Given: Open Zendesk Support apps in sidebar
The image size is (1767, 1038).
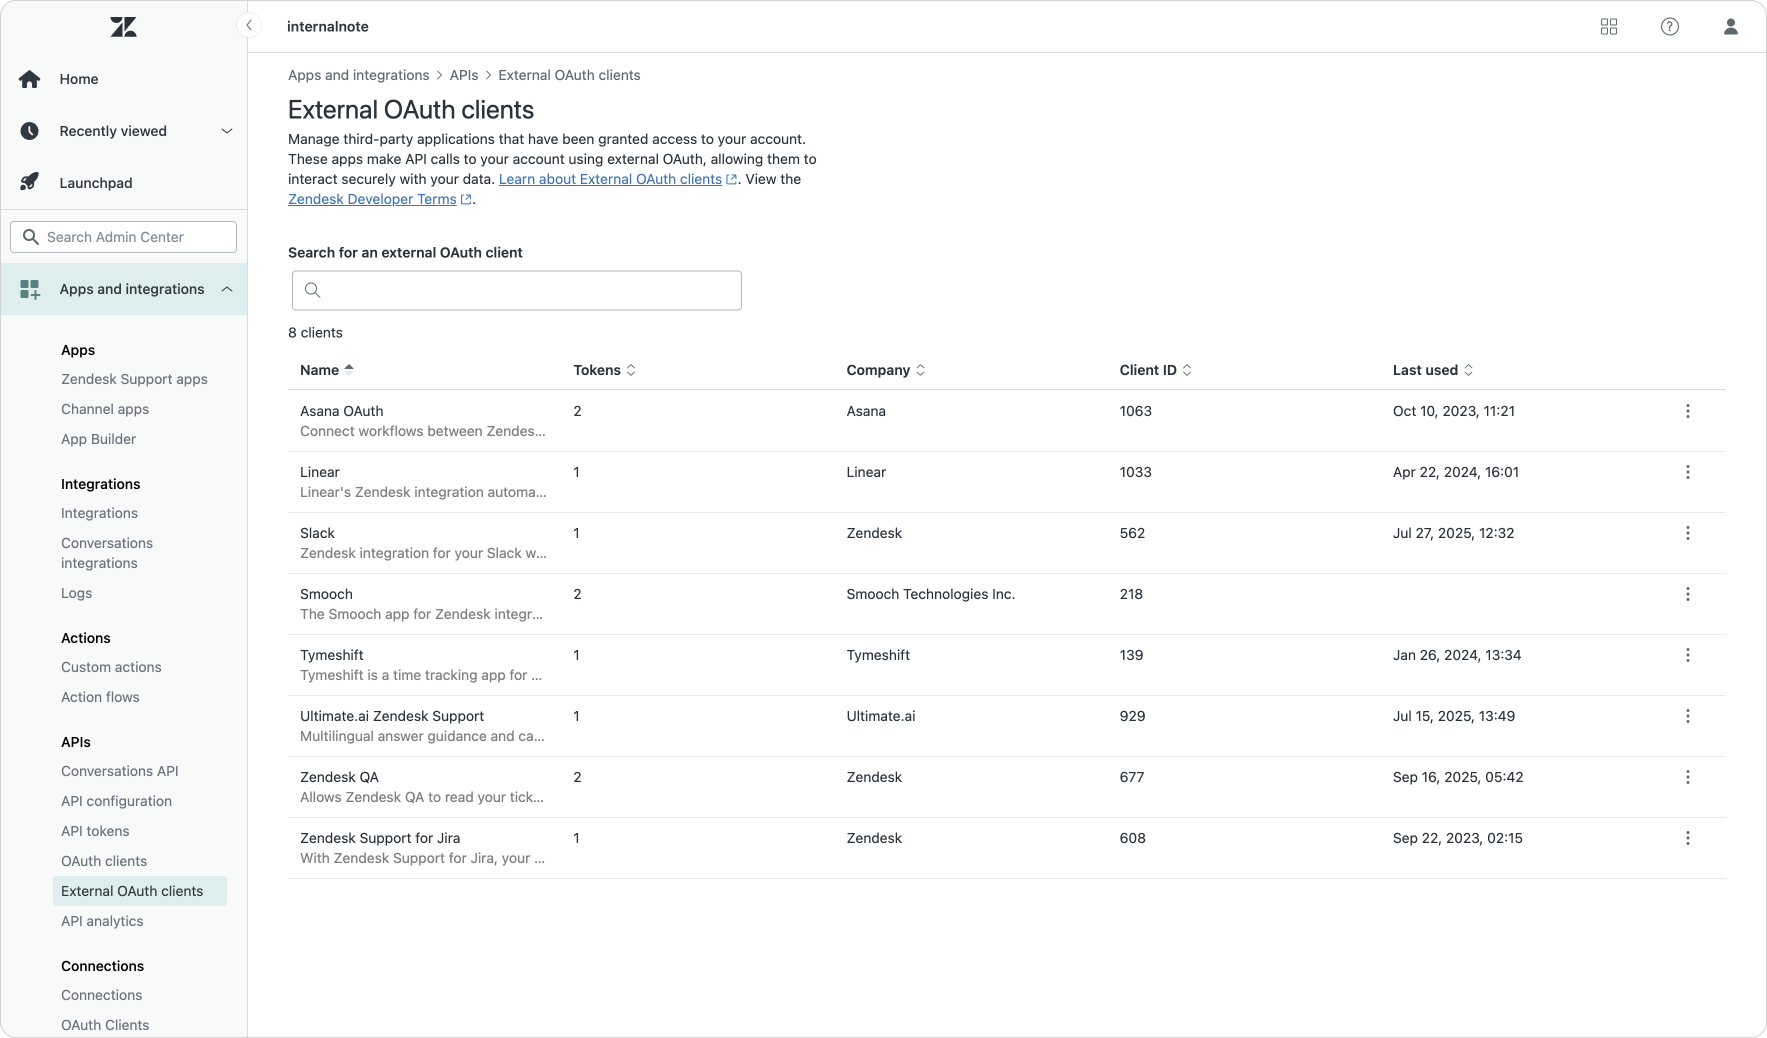Looking at the screenshot, I should coord(134,379).
